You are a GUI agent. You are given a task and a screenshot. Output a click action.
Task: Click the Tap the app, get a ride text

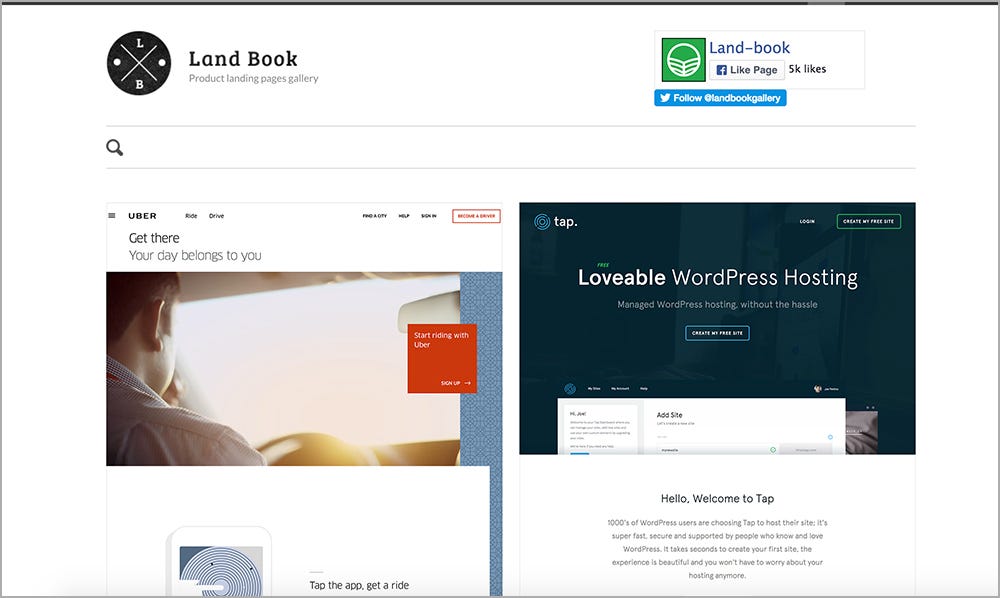(x=359, y=585)
